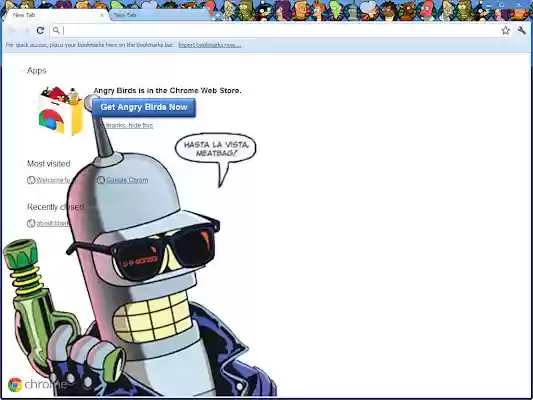This screenshot has width=533, height=400.
Task: Go back with the back arrow
Action: pyautogui.click(x=12, y=31)
